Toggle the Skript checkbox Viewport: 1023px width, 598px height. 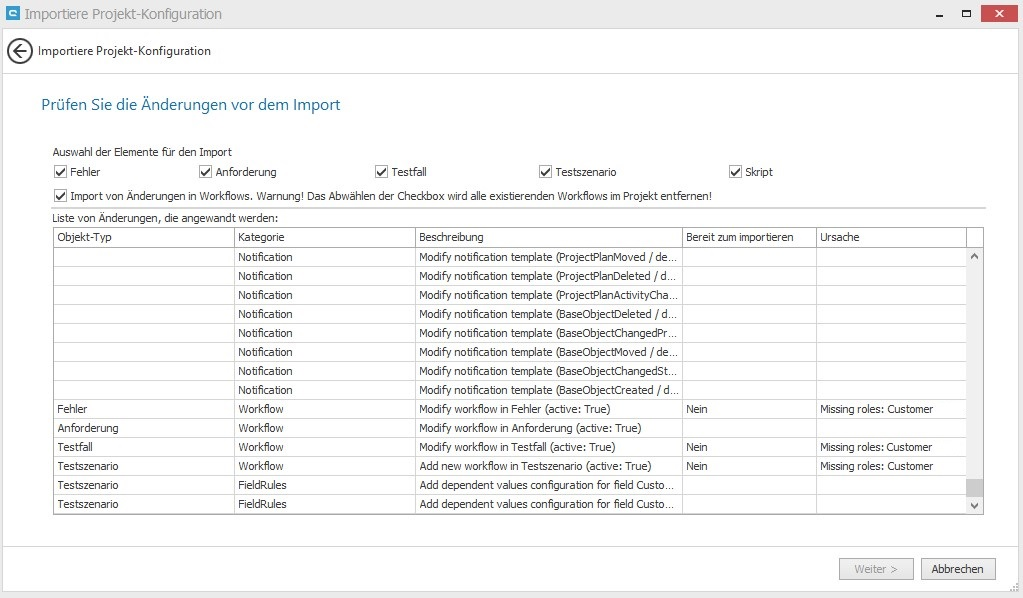click(x=735, y=172)
